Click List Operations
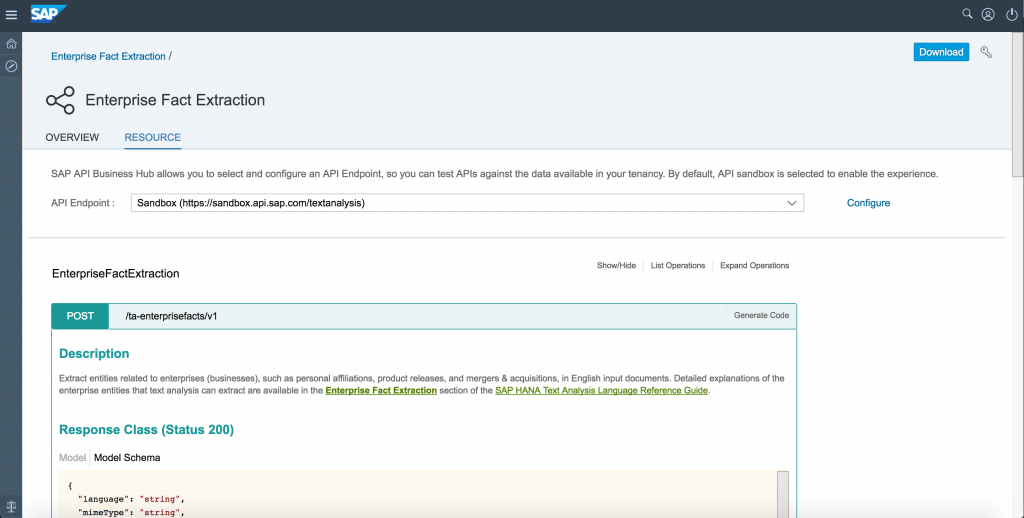Screen dimensions: 1024x518 (678, 265)
